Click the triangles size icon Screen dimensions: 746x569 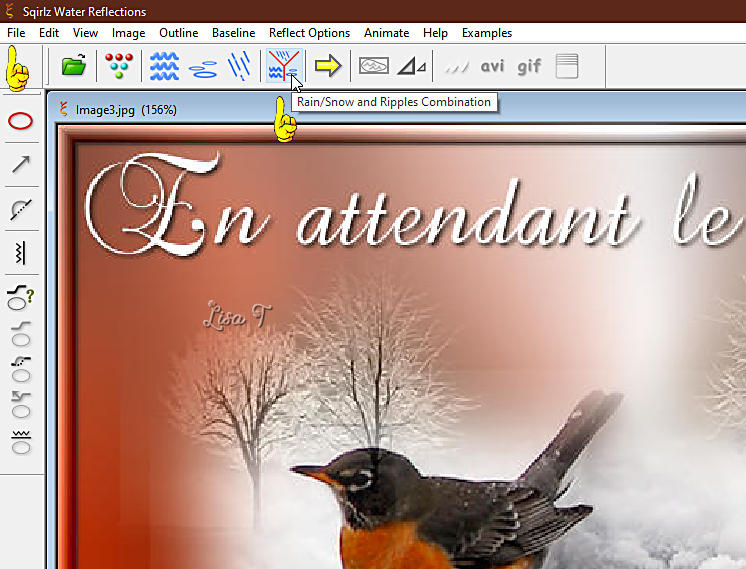412,66
